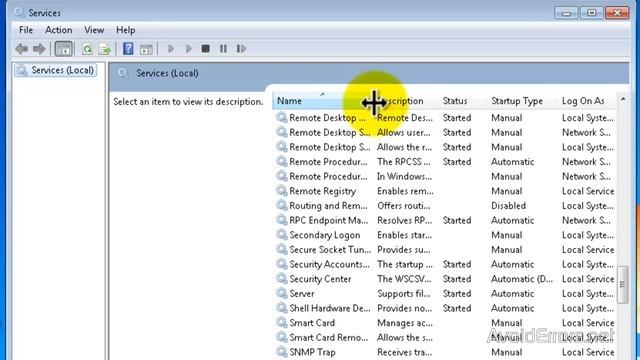
Task: Select the Remote Registry service name
Action: [322, 191]
